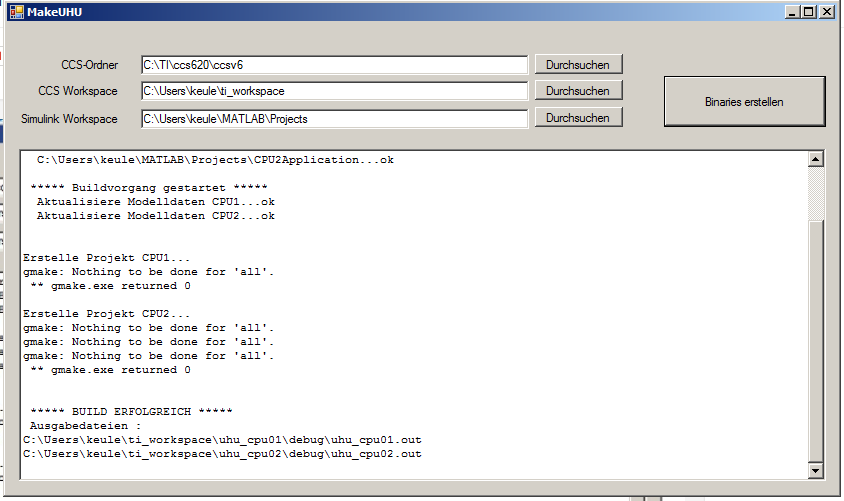Start the build with Binaries erstellen
The image size is (844, 501).
tap(744, 101)
